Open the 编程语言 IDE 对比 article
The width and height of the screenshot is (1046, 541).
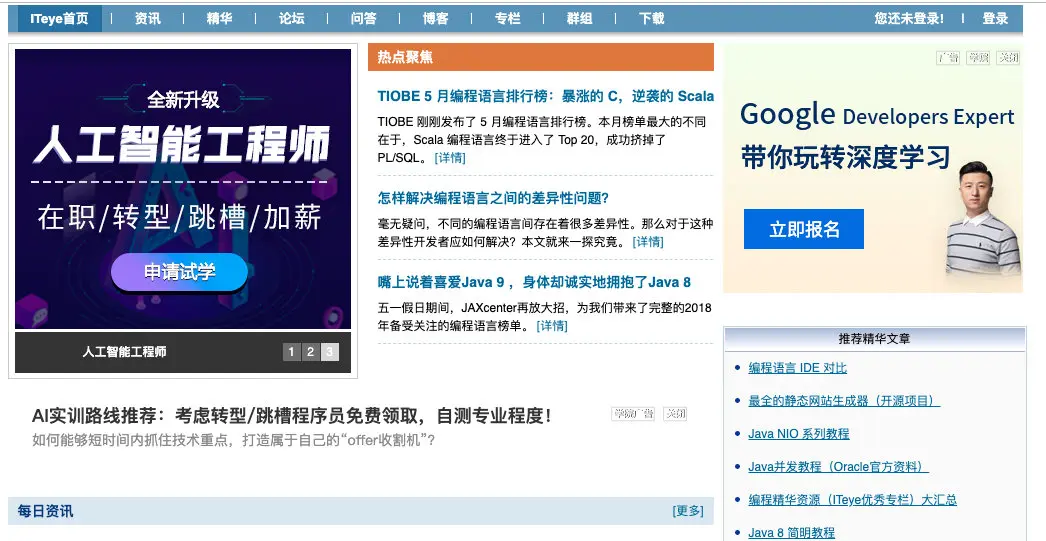point(797,368)
